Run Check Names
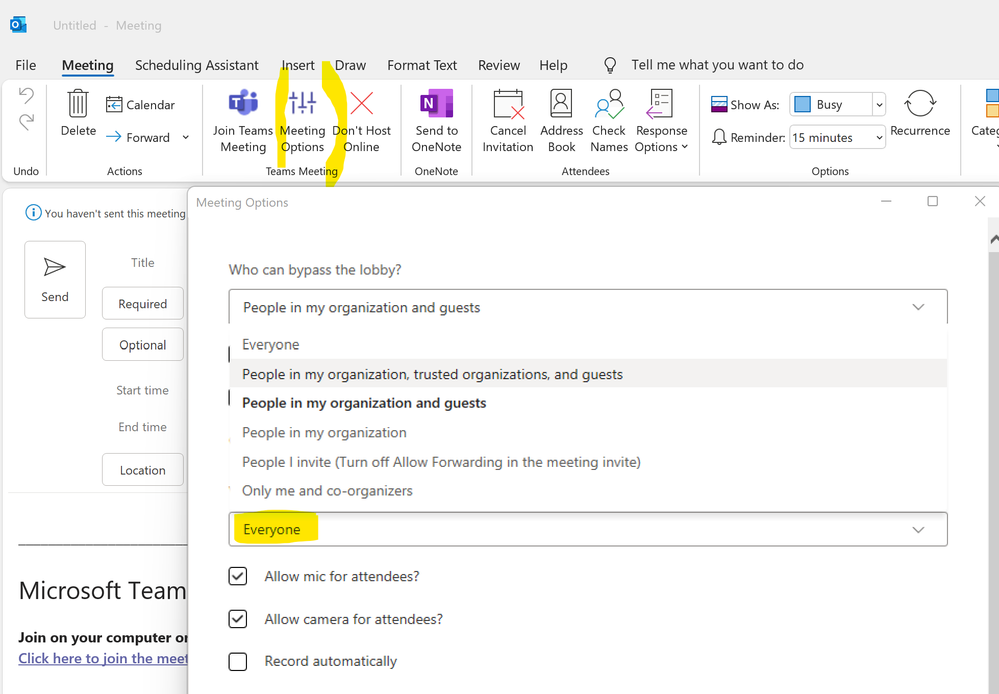Image resolution: width=999 pixels, height=694 pixels. click(x=609, y=121)
